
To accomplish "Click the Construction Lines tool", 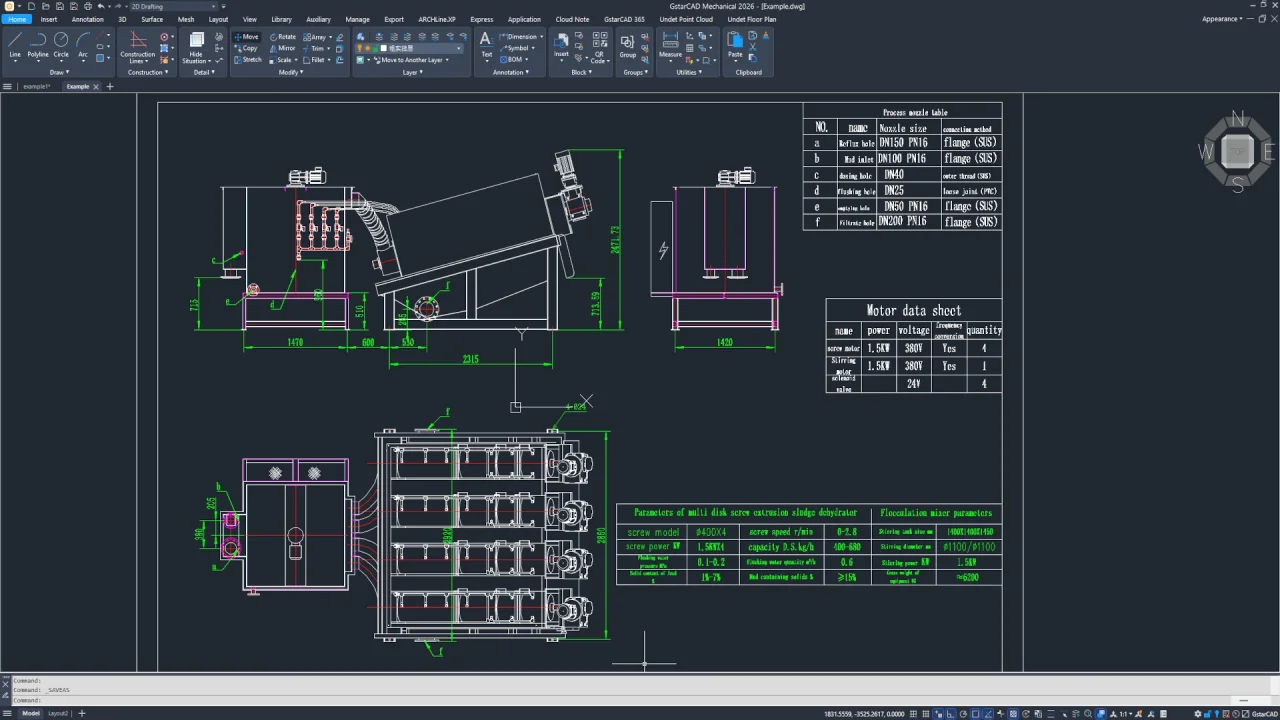I will (x=138, y=47).
